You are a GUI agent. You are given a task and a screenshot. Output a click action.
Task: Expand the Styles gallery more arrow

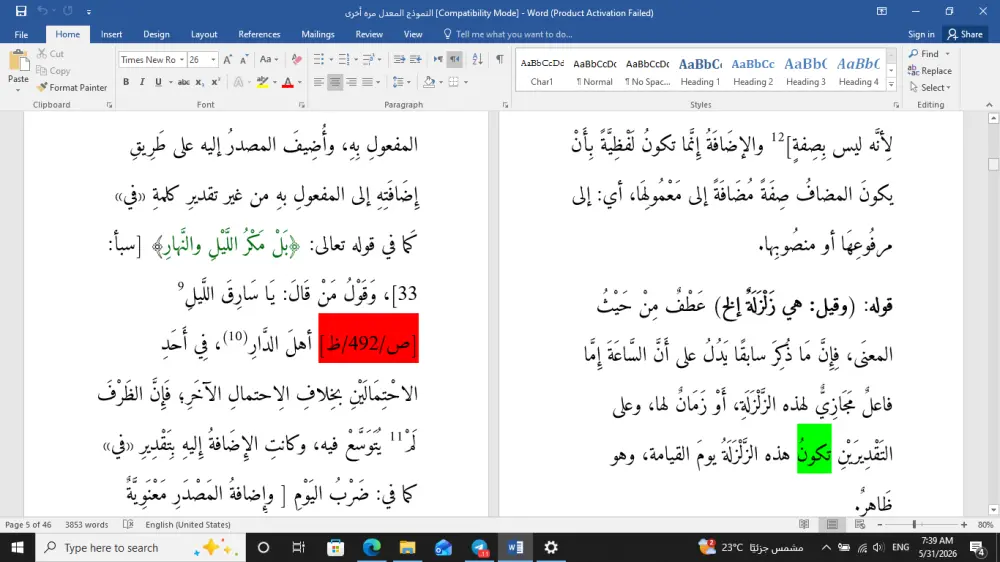(891, 85)
